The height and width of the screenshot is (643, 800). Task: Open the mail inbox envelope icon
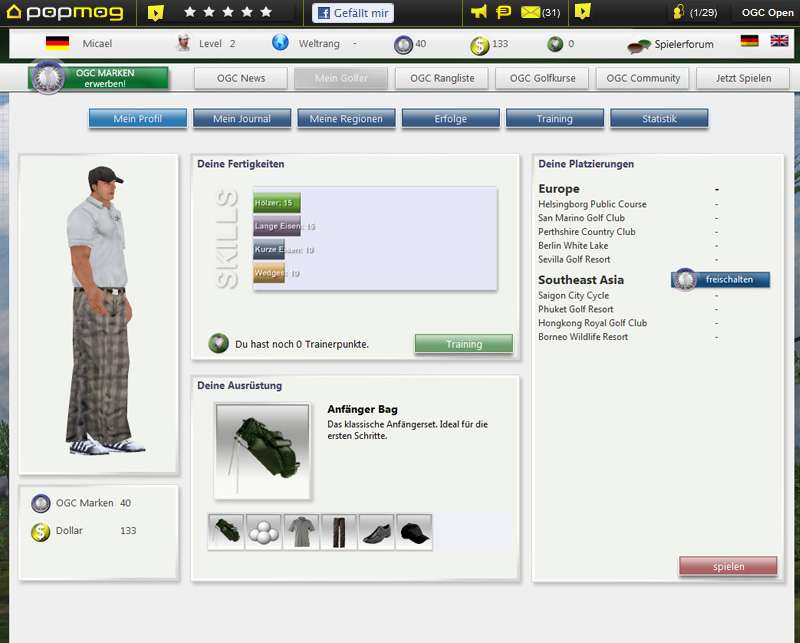click(528, 14)
